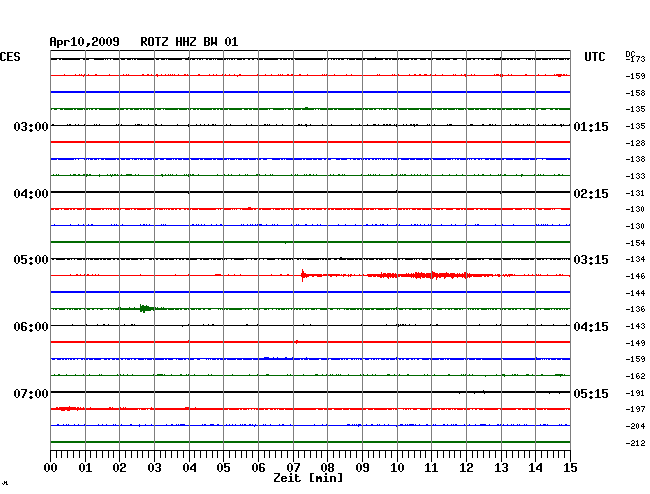Select the 06:00 local time label
The width and height of the screenshot is (650, 494).
pos(31,327)
